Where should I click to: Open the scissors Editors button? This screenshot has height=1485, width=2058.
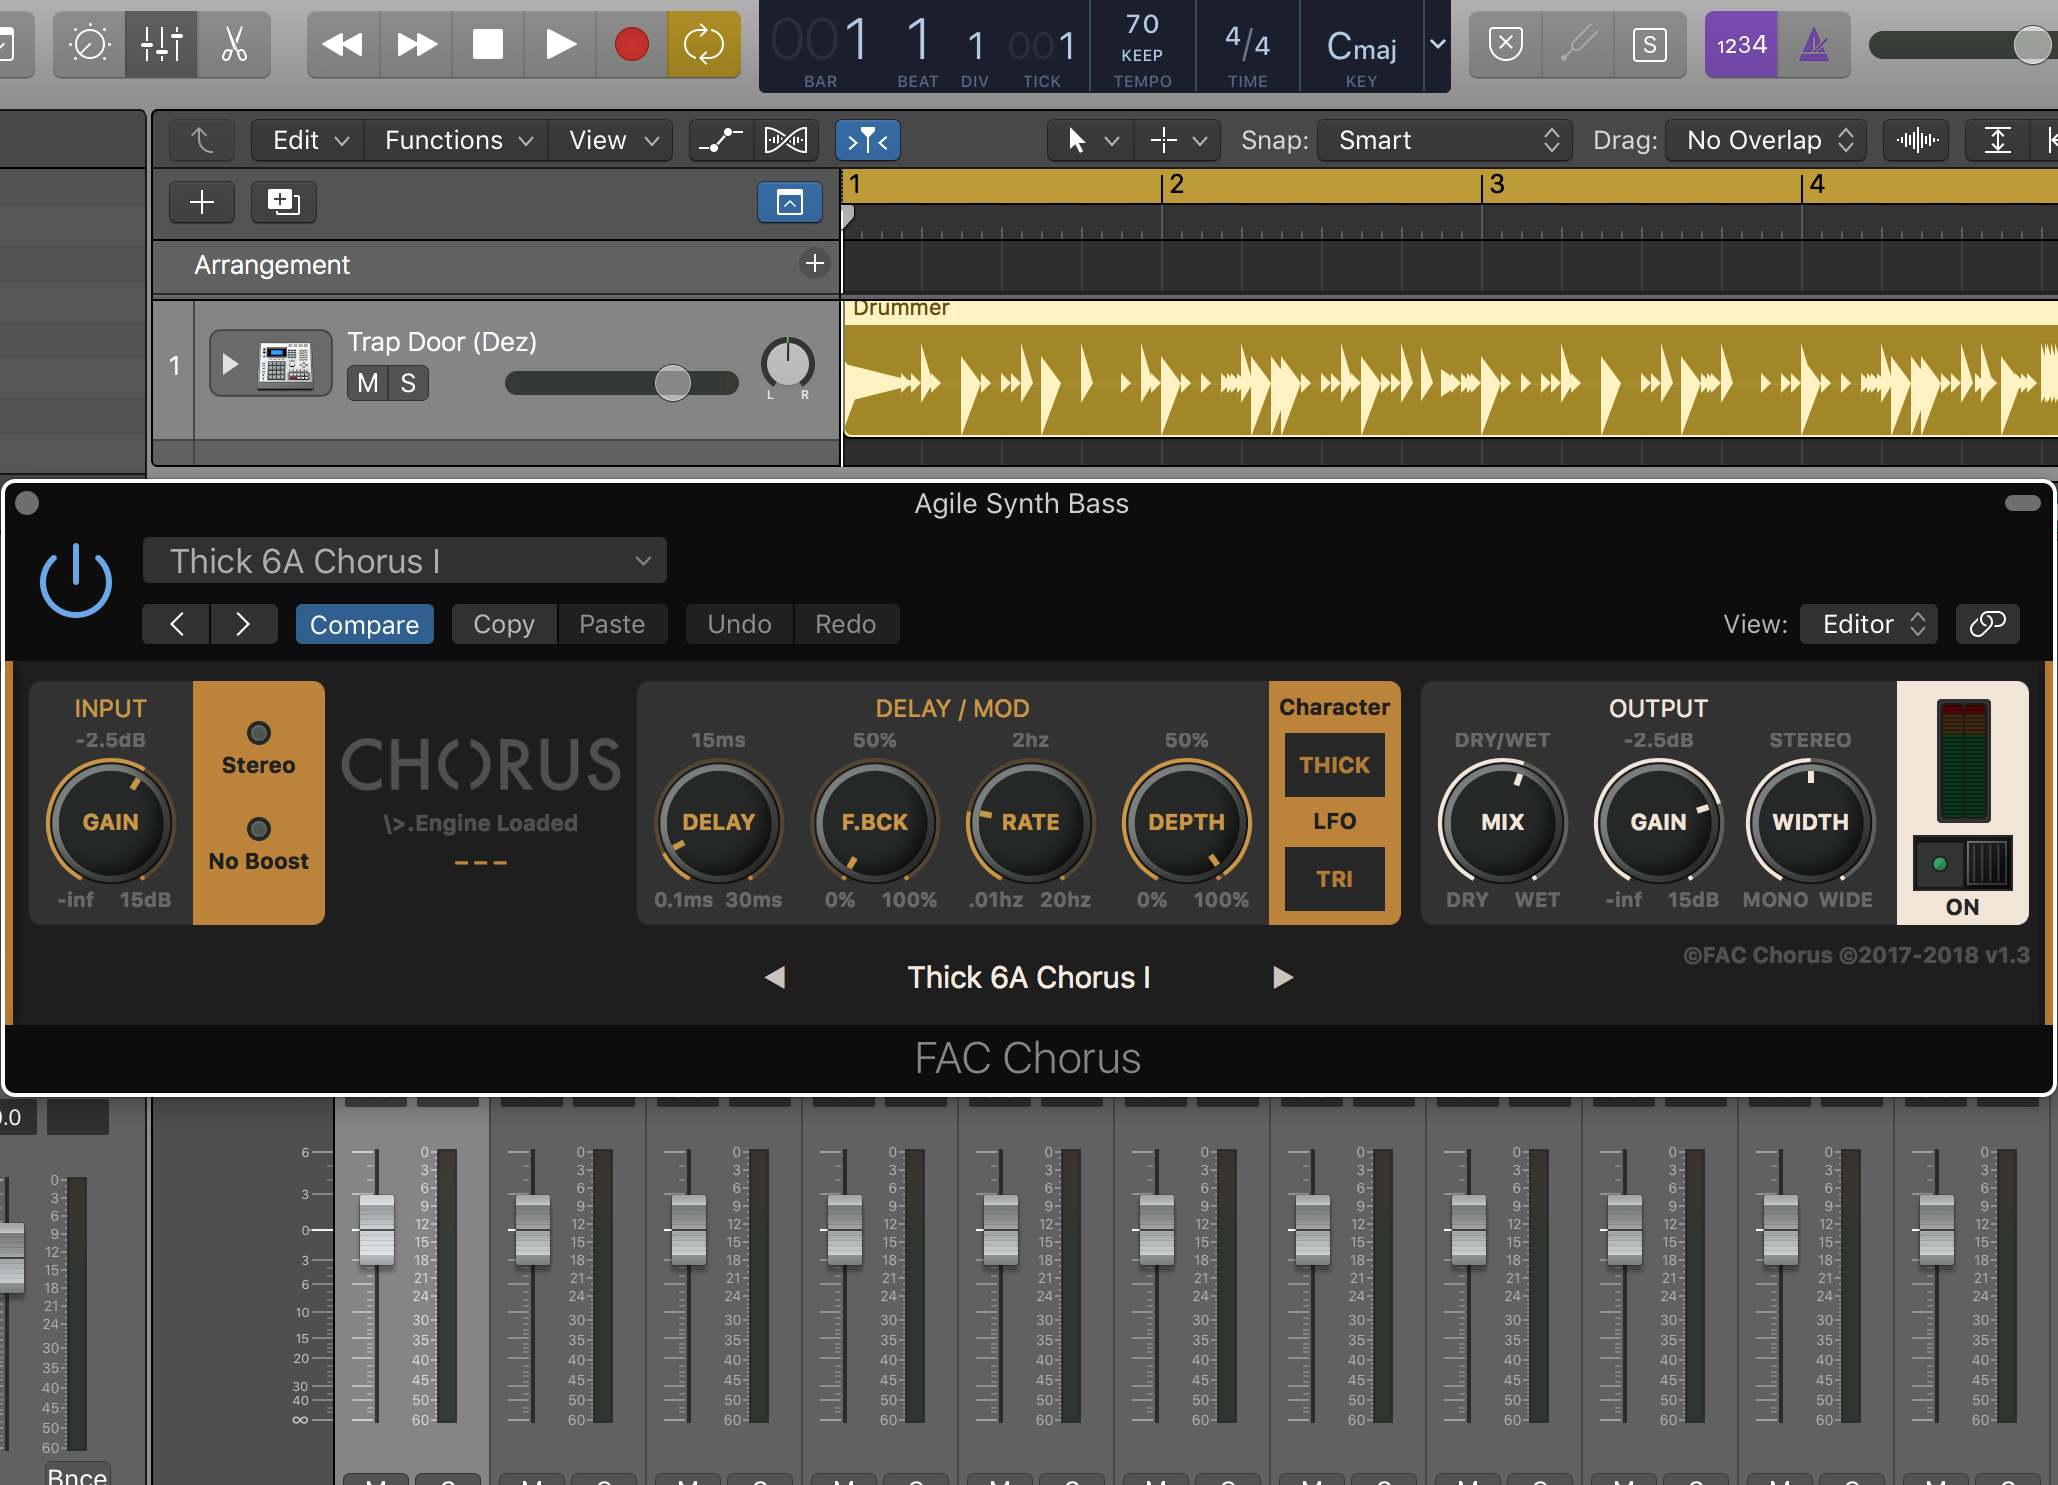tap(234, 44)
